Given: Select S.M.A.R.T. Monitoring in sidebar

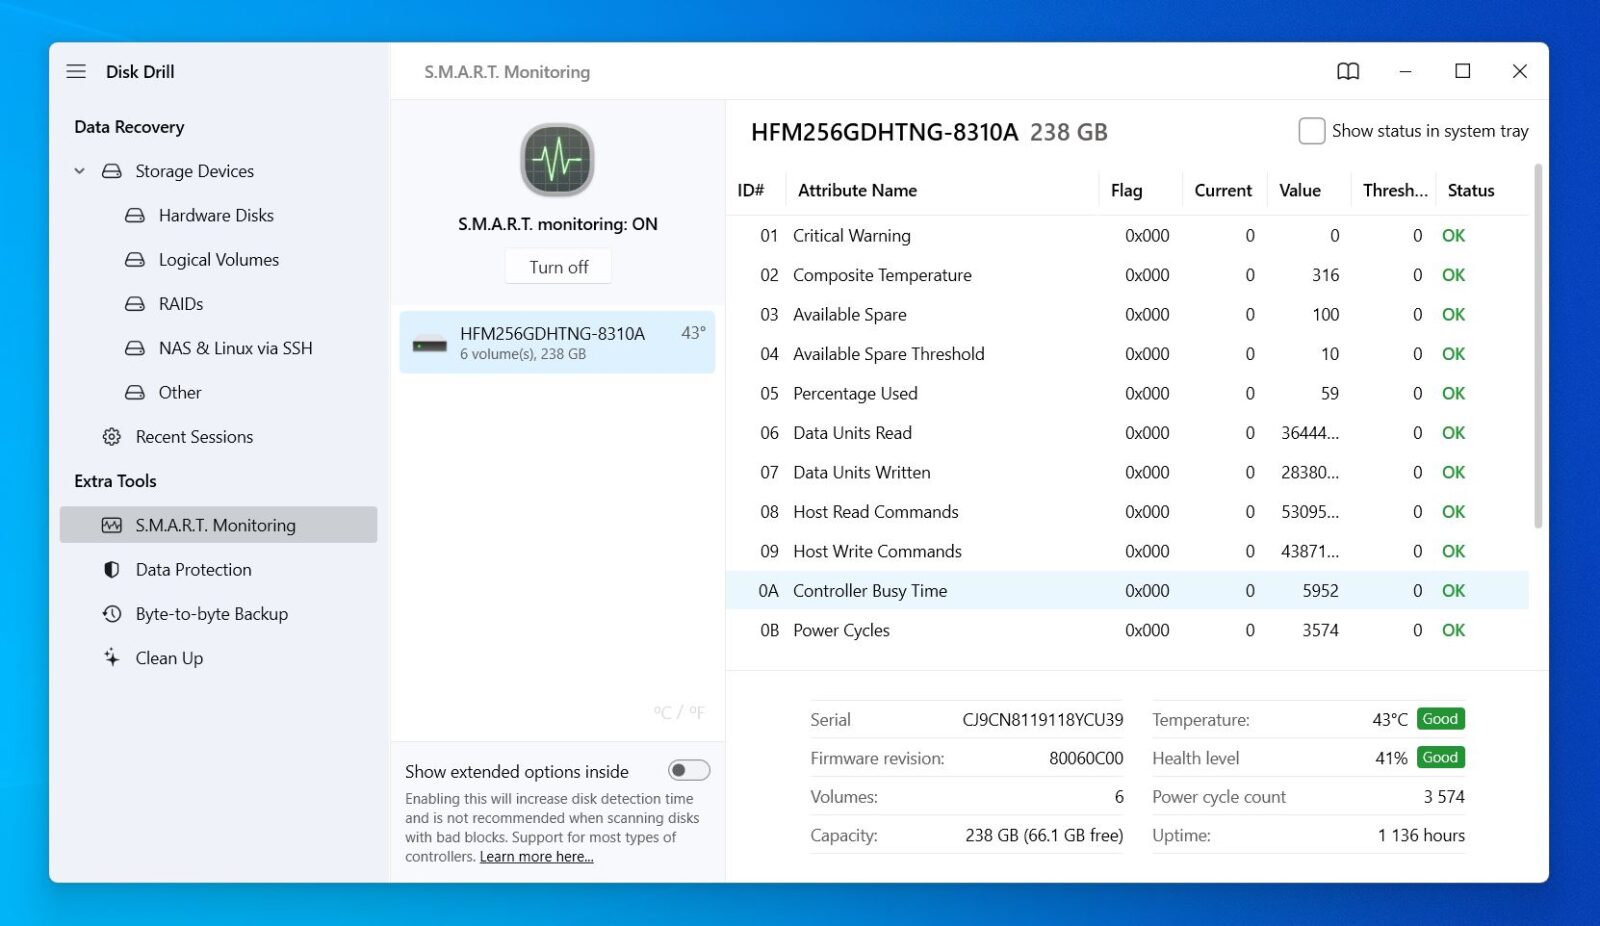Looking at the screenshot, I should coord(214,524).
